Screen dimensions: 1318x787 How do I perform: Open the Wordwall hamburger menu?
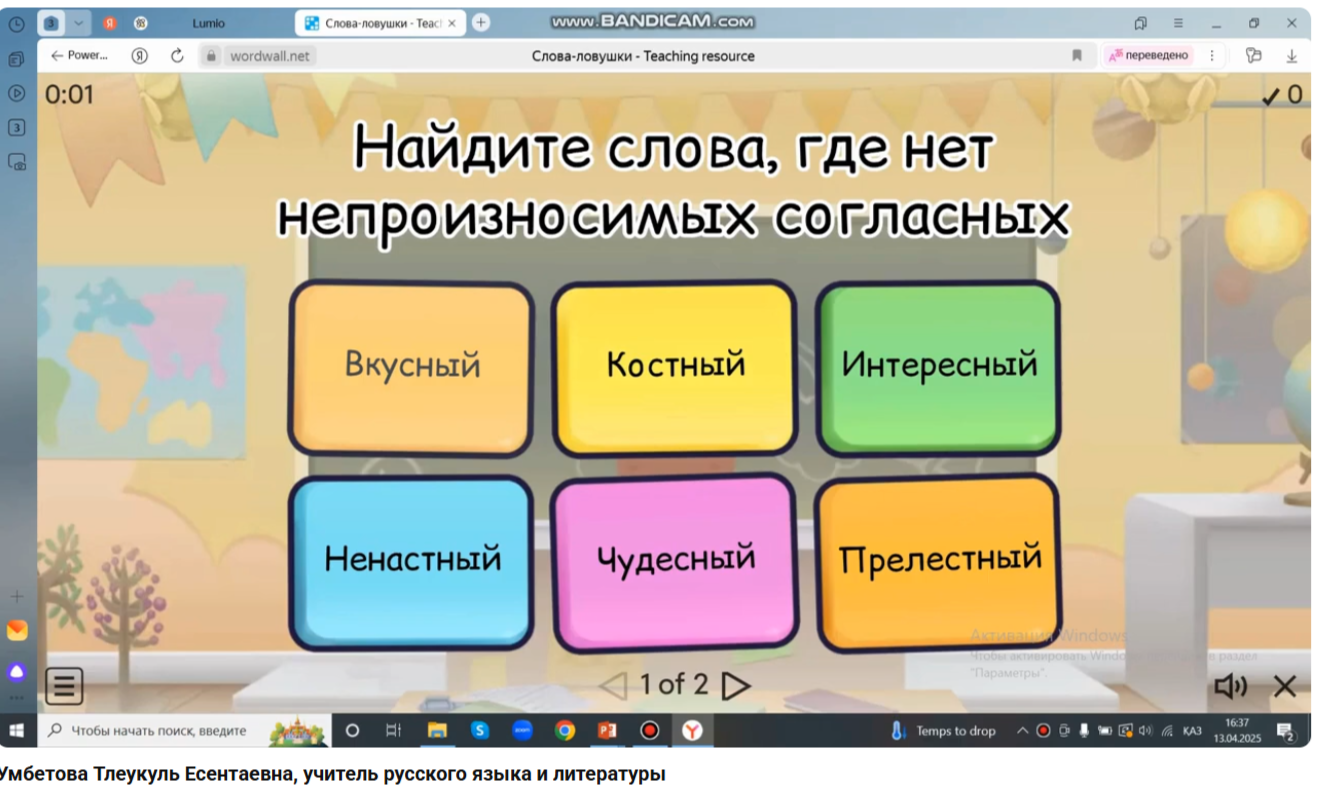tap(64, 686)
